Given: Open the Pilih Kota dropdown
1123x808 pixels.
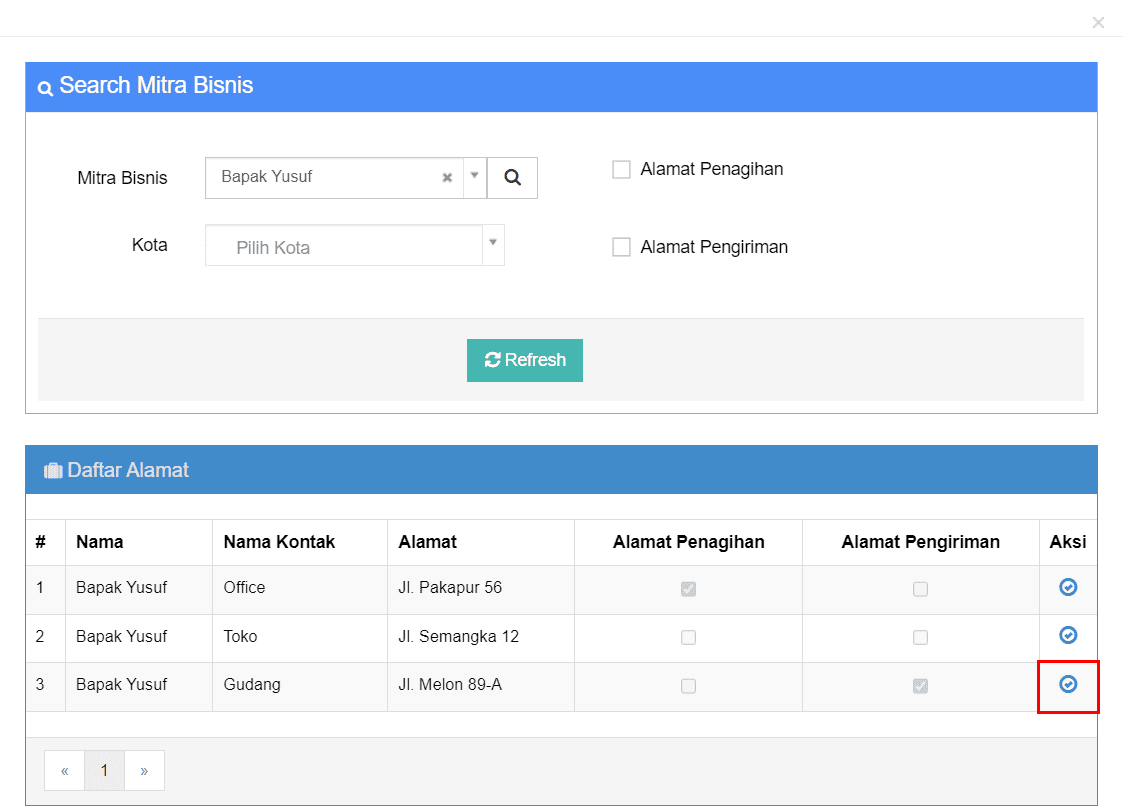Looking at the screenshot, I should [x=355, y=246].
